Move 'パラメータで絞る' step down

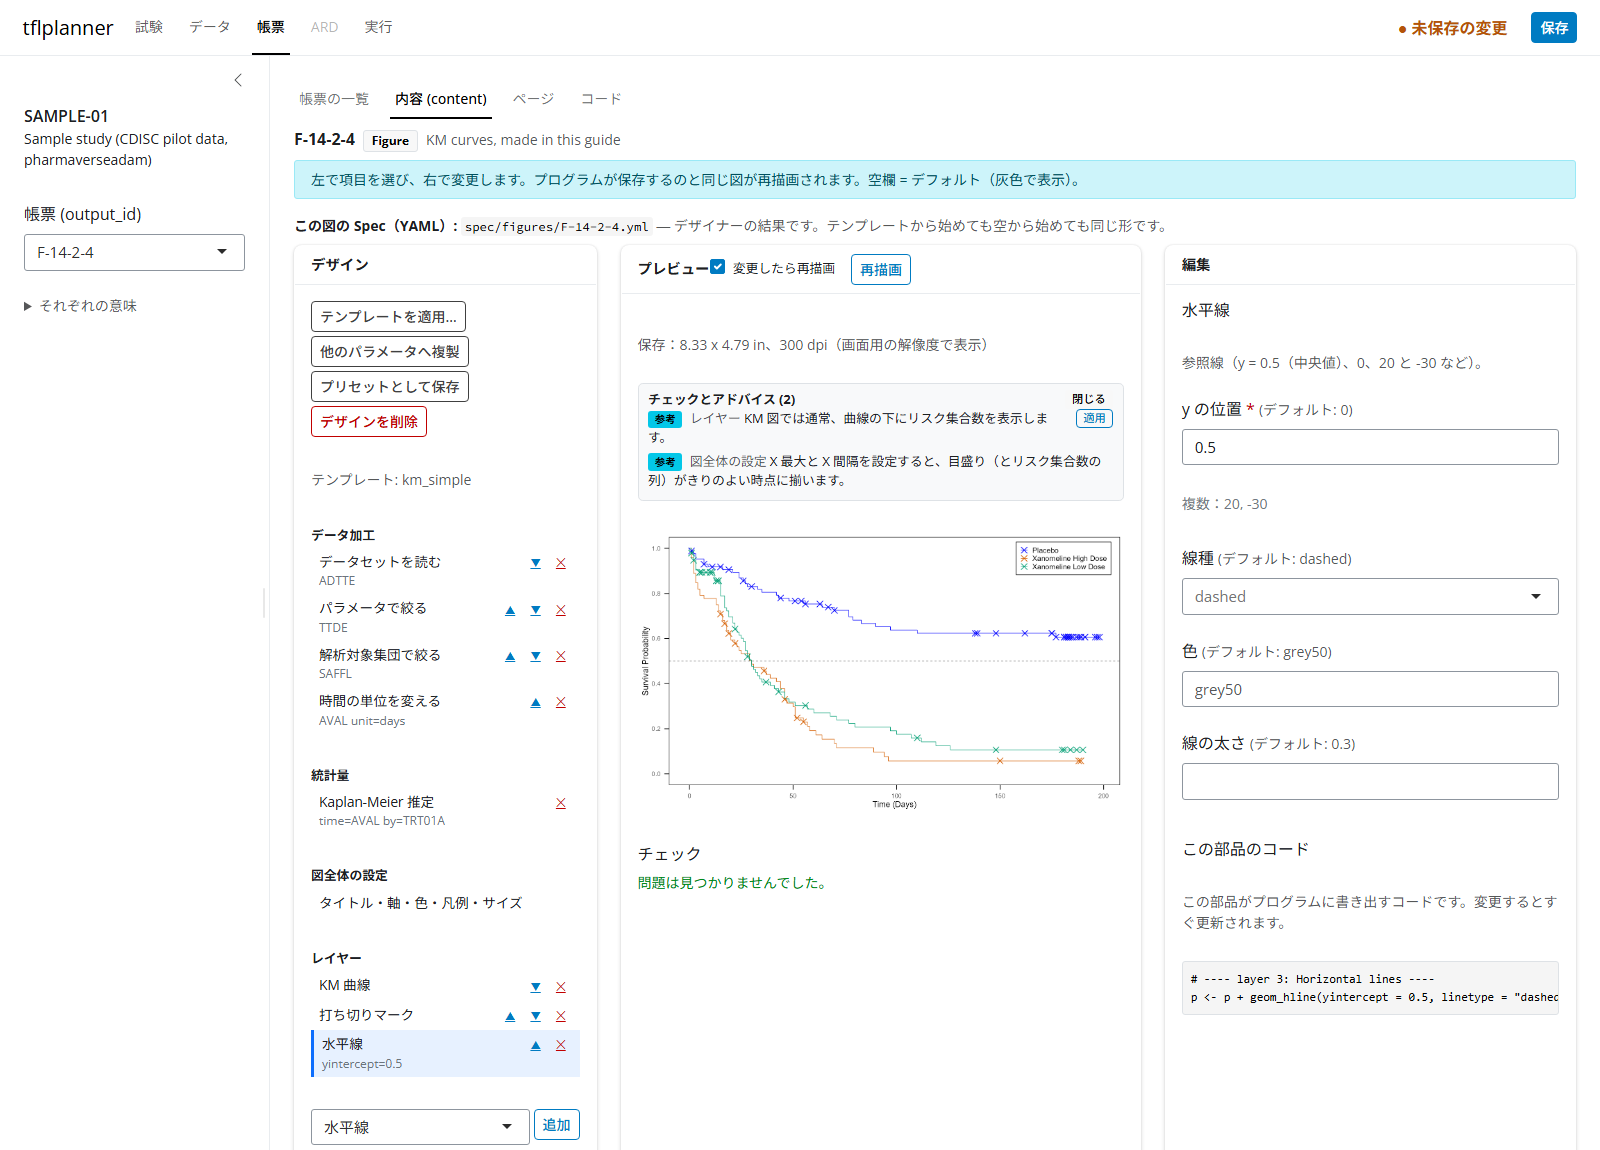point(536,610)
